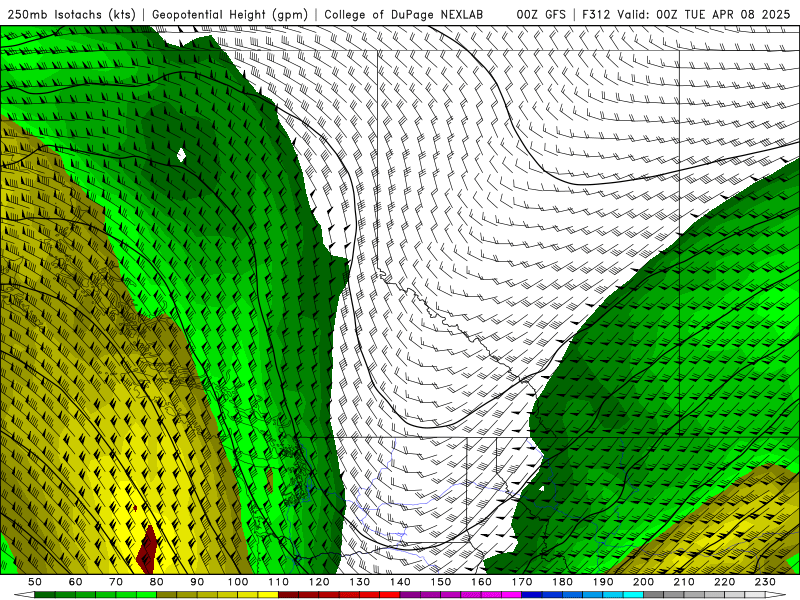The height and width of the screenshot is (600, 800).
Task: Click the 'College of DuPage NEXLAB' credit text
Action: (x=404, y=15)
